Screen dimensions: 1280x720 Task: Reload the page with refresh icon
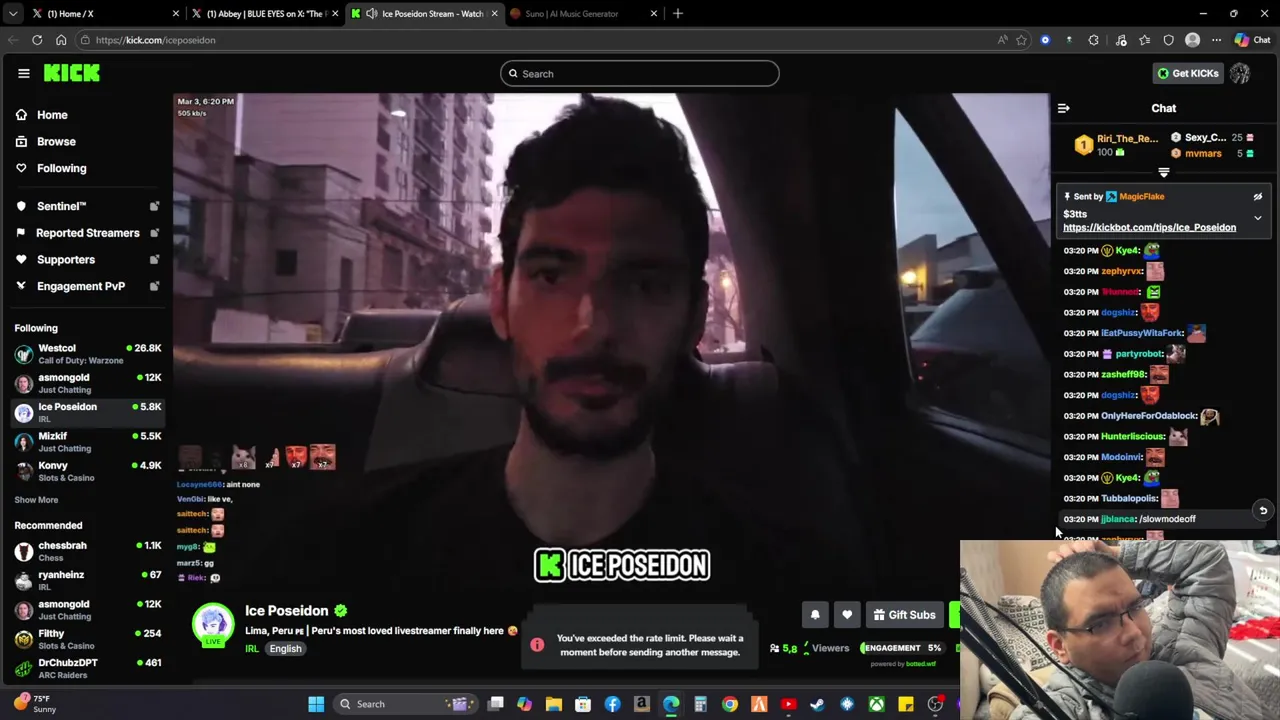click(x=37, y=40)
